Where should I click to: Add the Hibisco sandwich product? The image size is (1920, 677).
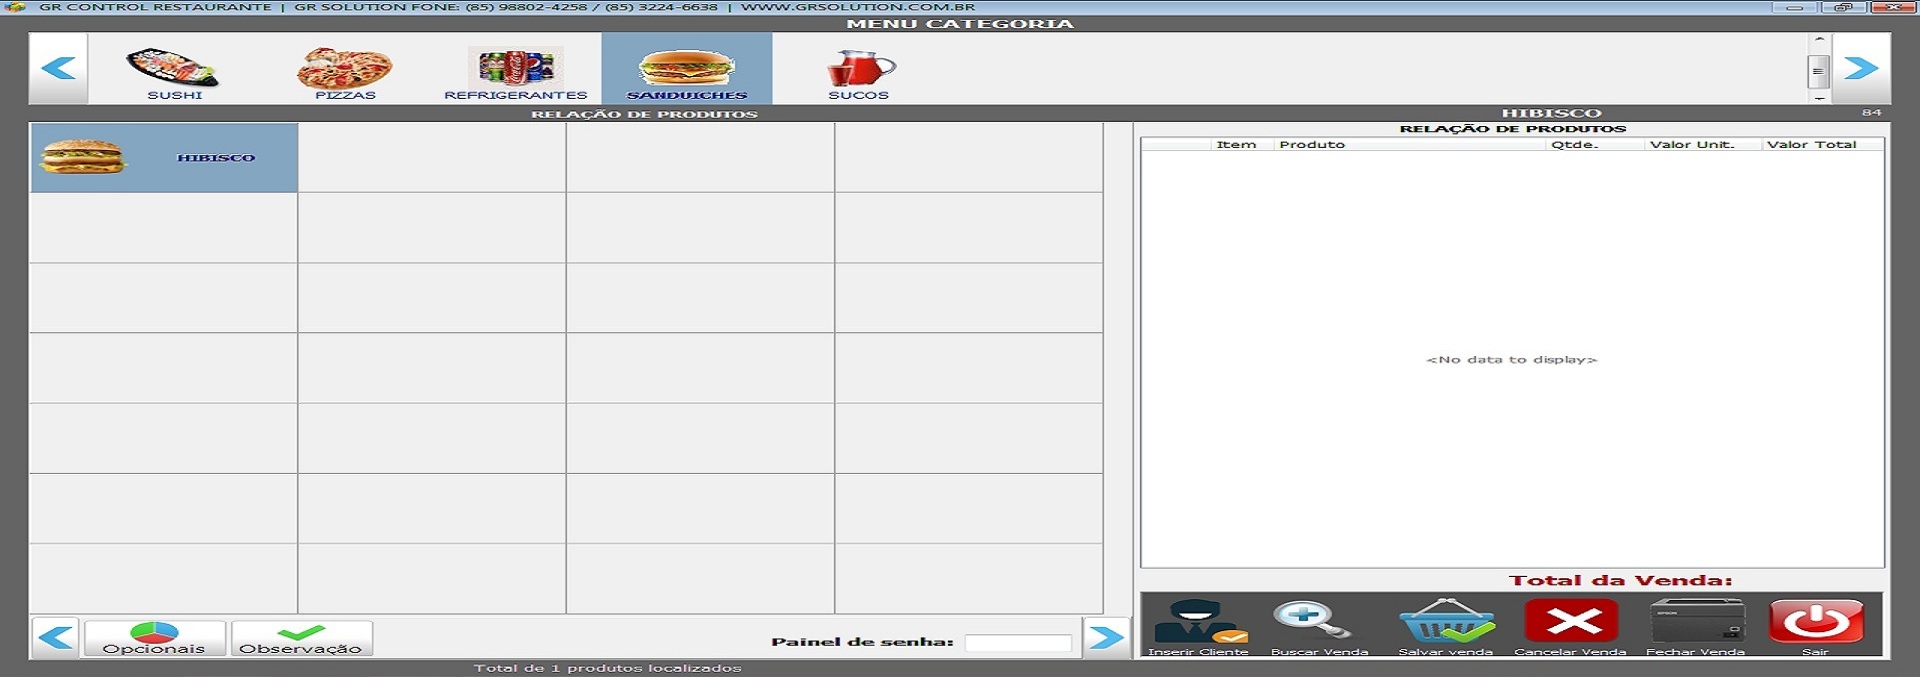pos(164,158)
